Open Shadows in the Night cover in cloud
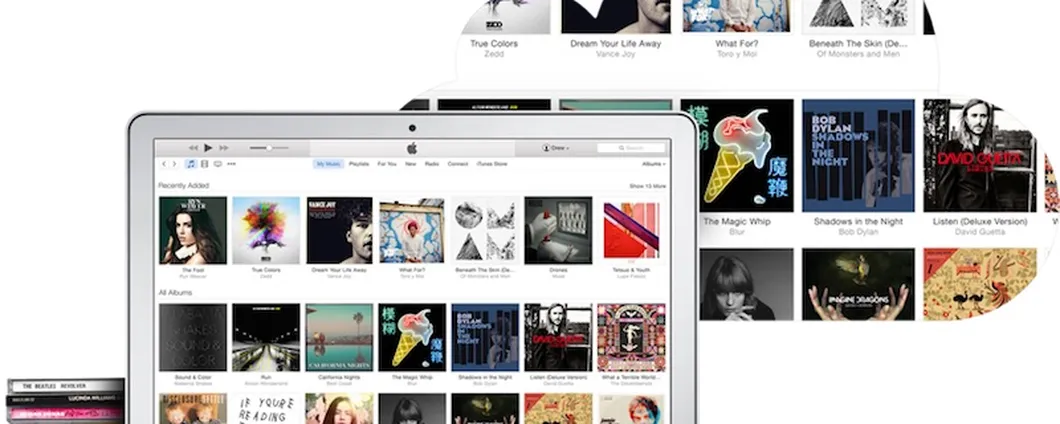This screenshot has width=1060, height=424. coord(859,156)
